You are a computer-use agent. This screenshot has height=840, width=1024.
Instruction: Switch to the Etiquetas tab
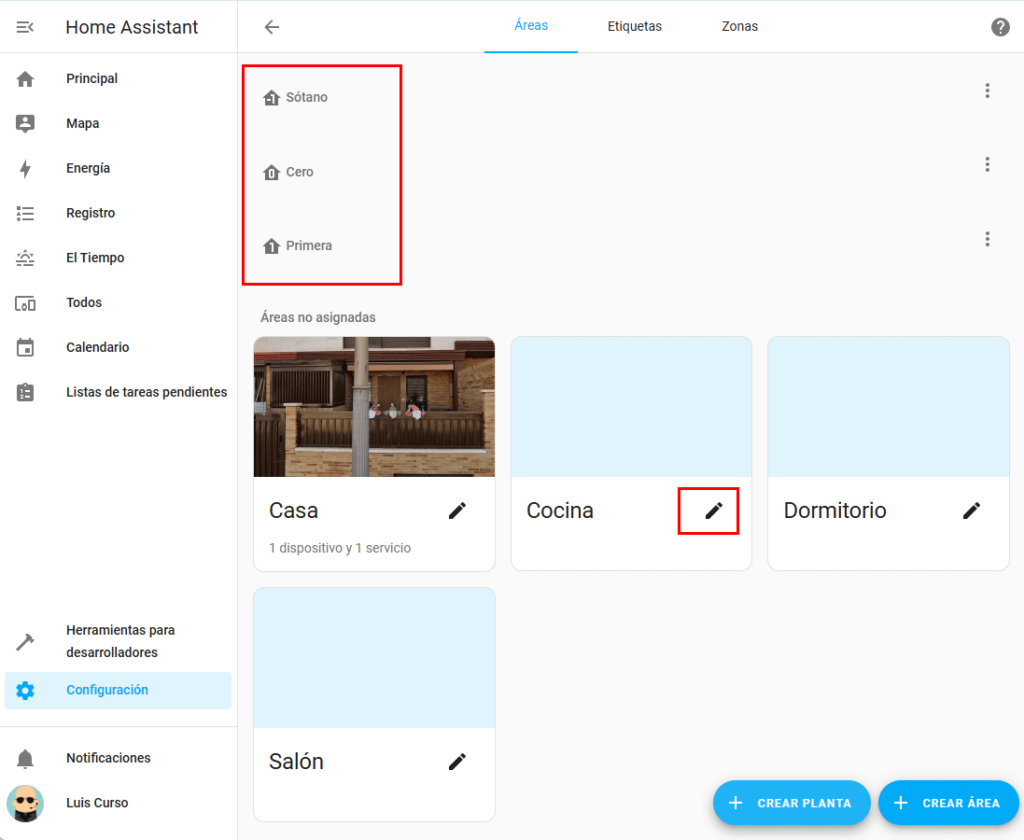click(x=634, y=27)
